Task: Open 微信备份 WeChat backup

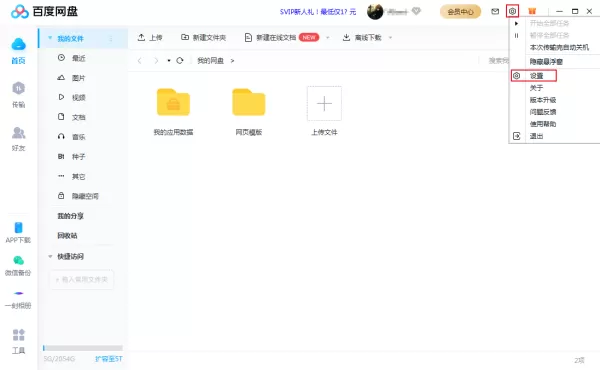Action: pyautogui.click(x=18, y=266)
